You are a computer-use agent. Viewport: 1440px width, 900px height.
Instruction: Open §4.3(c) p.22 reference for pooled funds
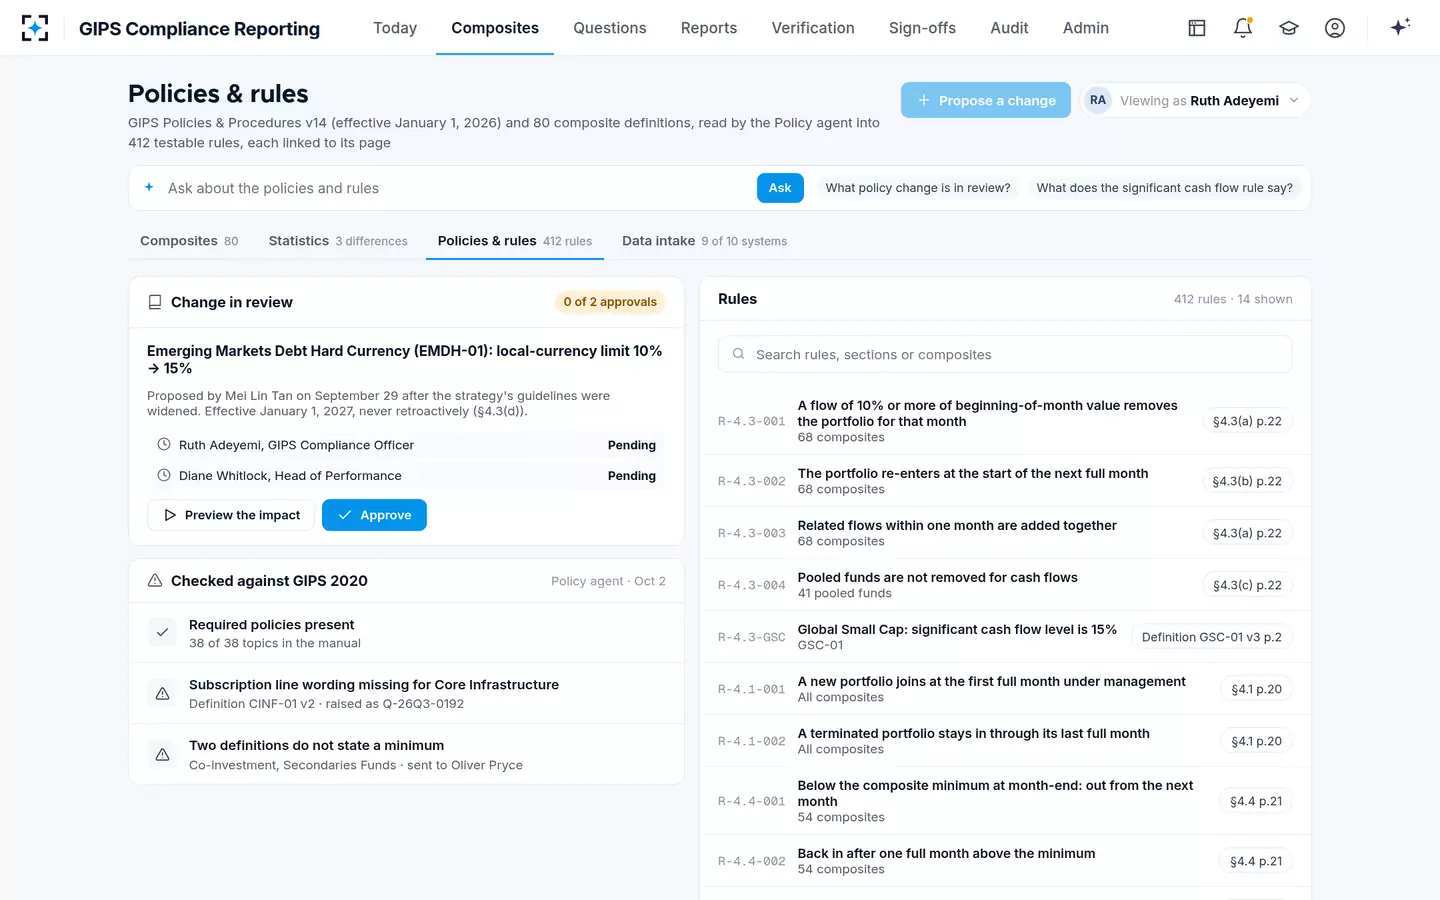click(1247, 585)
